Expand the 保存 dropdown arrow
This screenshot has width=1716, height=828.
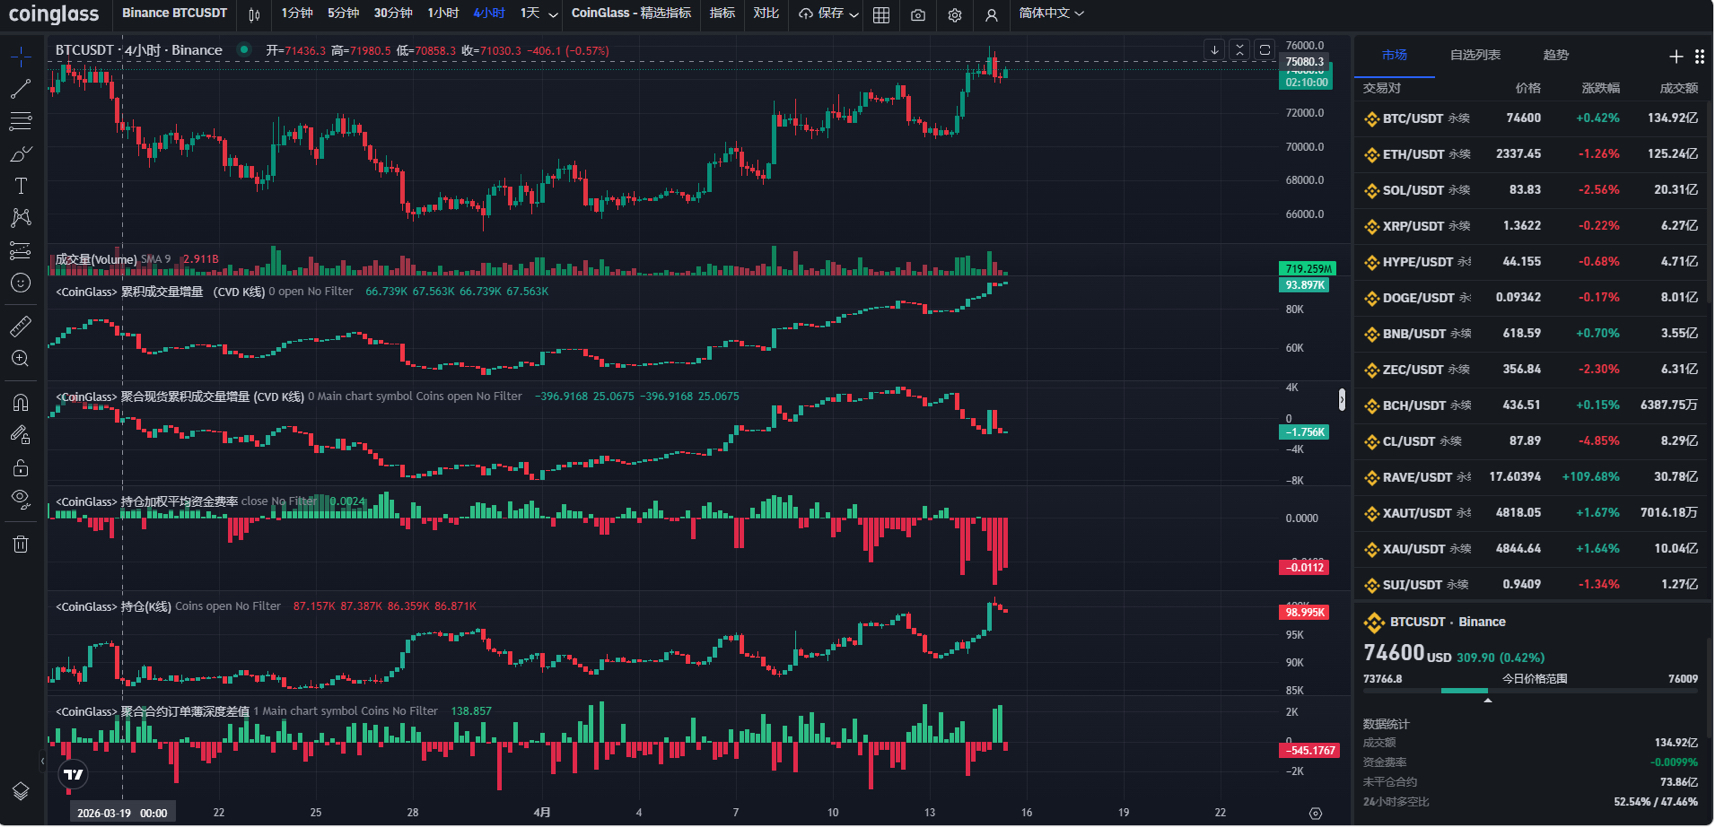pos(854,14)
